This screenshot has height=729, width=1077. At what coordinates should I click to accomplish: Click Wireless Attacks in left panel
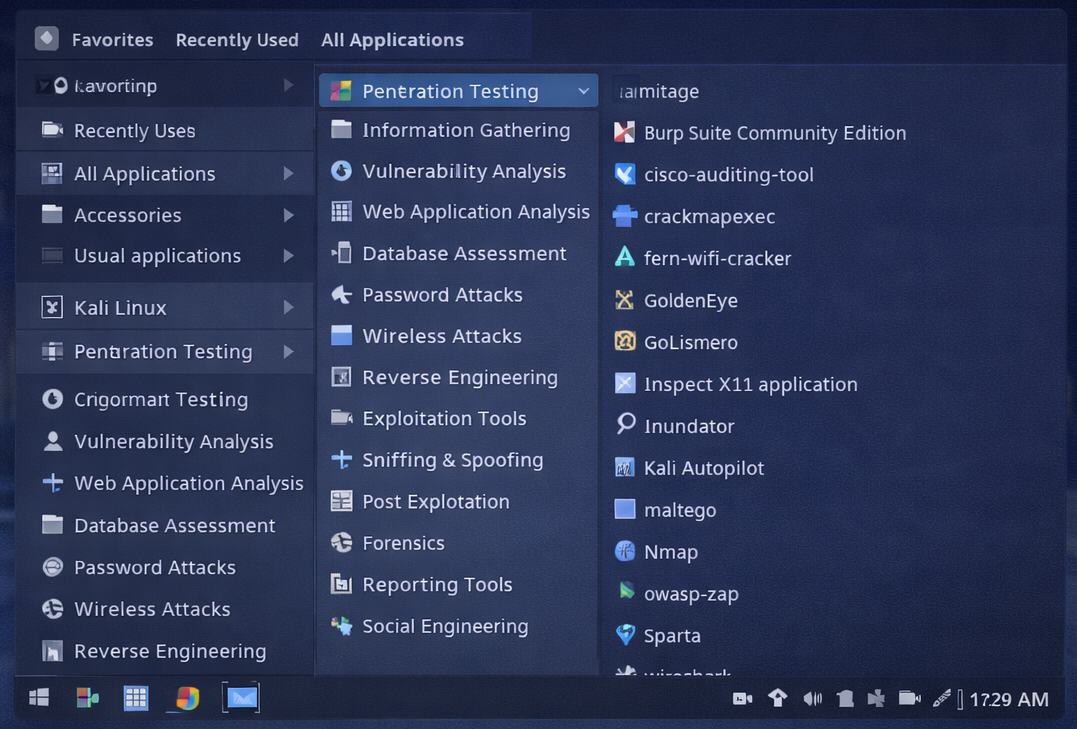tap(165, 609)
